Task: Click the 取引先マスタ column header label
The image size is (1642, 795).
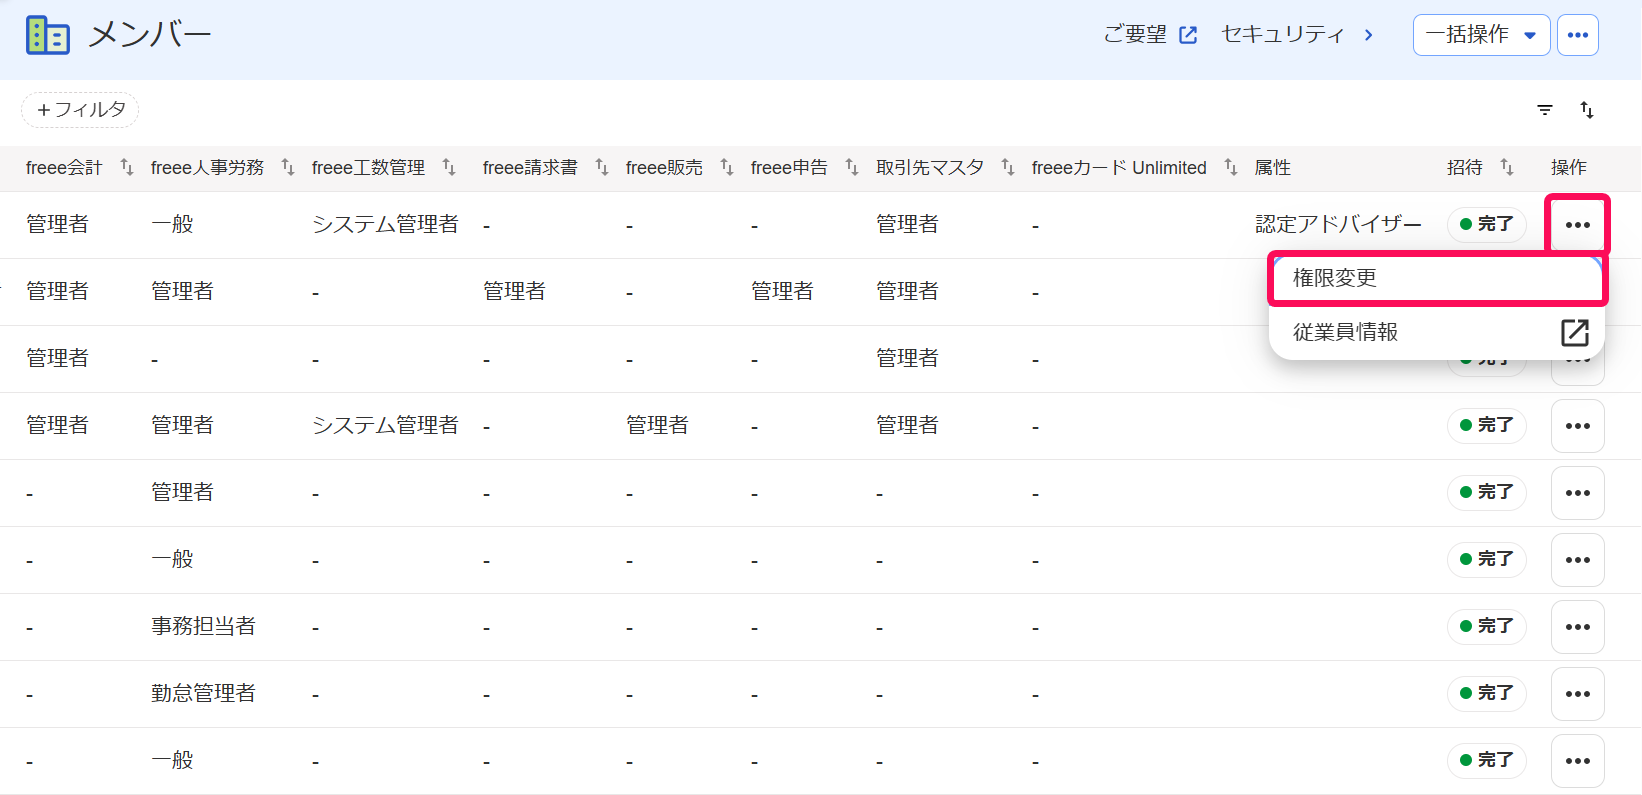Action: [x=930, y=168]
